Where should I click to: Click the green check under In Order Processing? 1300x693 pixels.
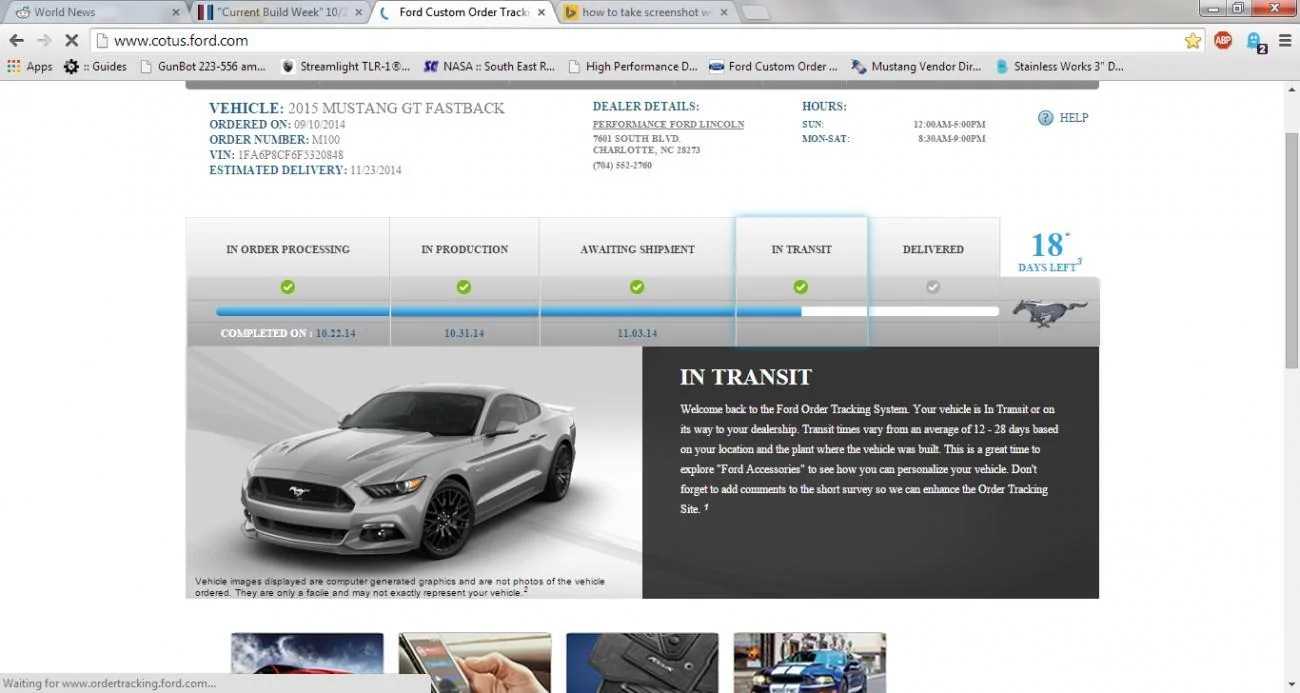point(288,287)
